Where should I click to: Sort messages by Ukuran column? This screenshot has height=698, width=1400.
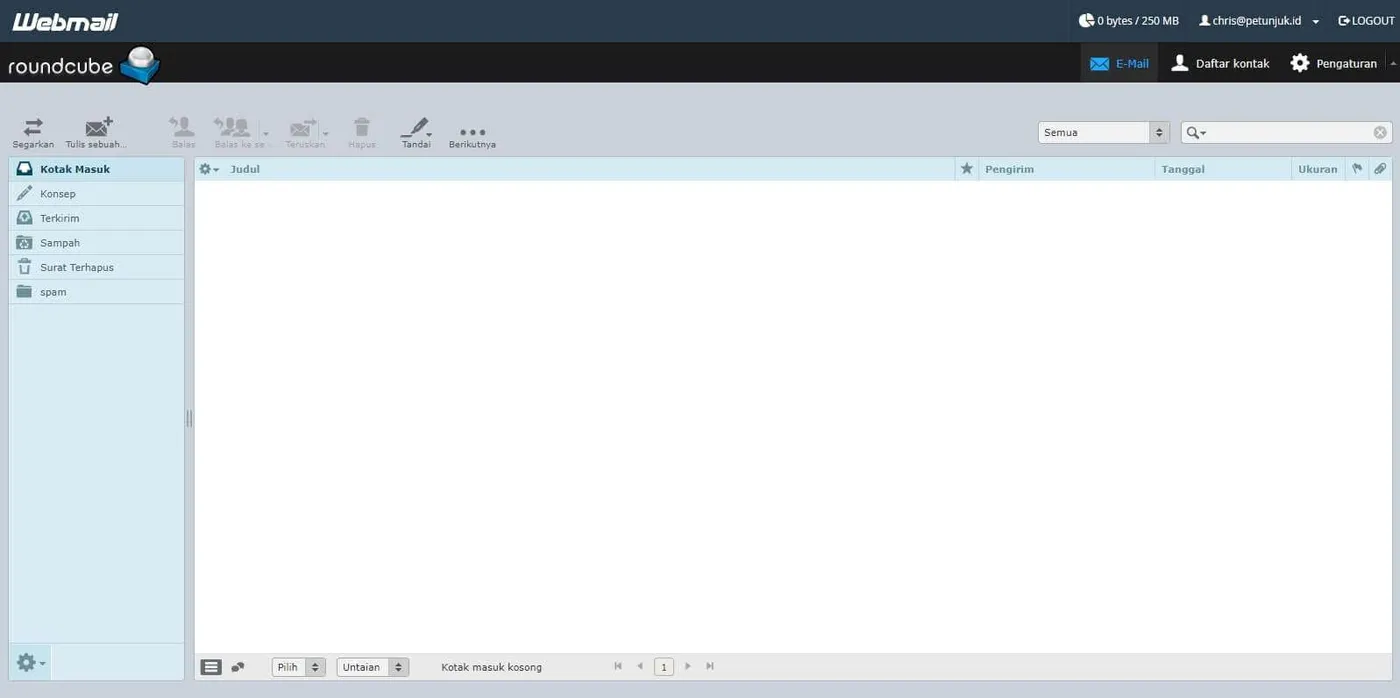[x=1317, y=169]
